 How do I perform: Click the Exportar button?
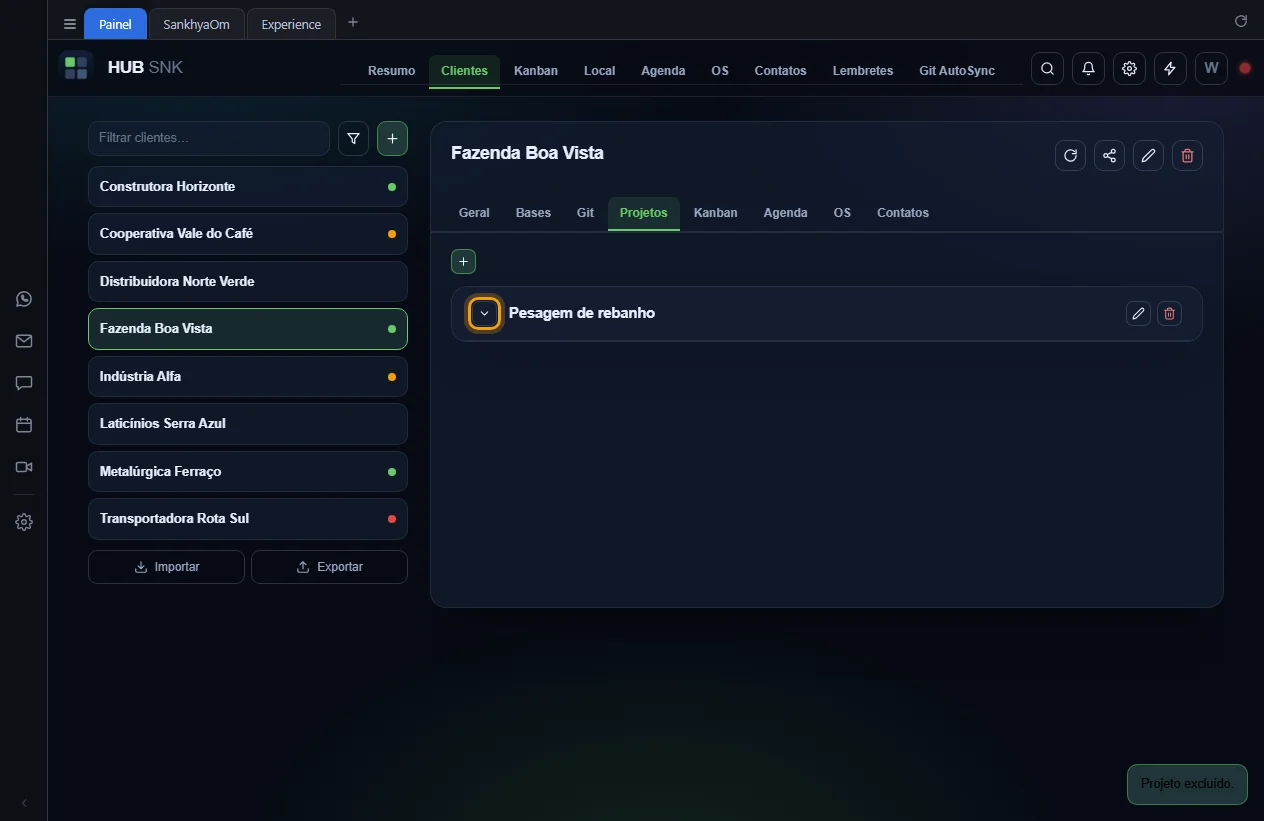coord(329,567)
